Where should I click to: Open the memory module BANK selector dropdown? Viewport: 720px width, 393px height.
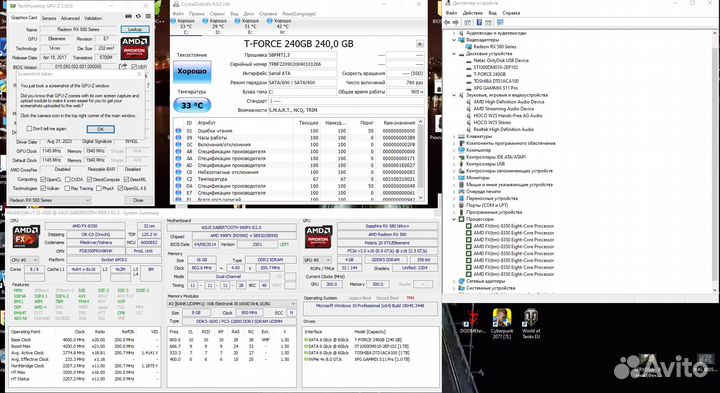click(232, 303)
